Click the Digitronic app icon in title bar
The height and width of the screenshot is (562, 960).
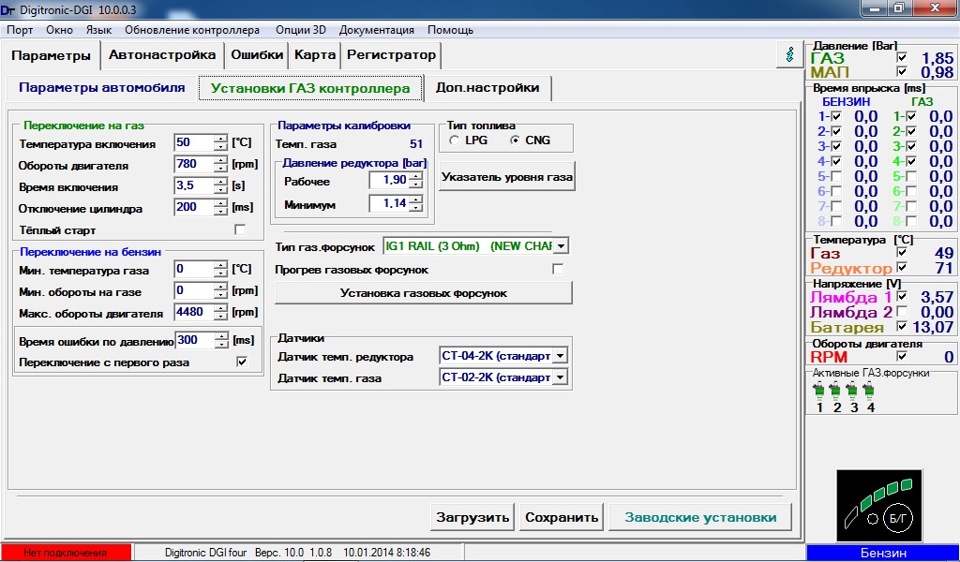click(x=8, y=10)
